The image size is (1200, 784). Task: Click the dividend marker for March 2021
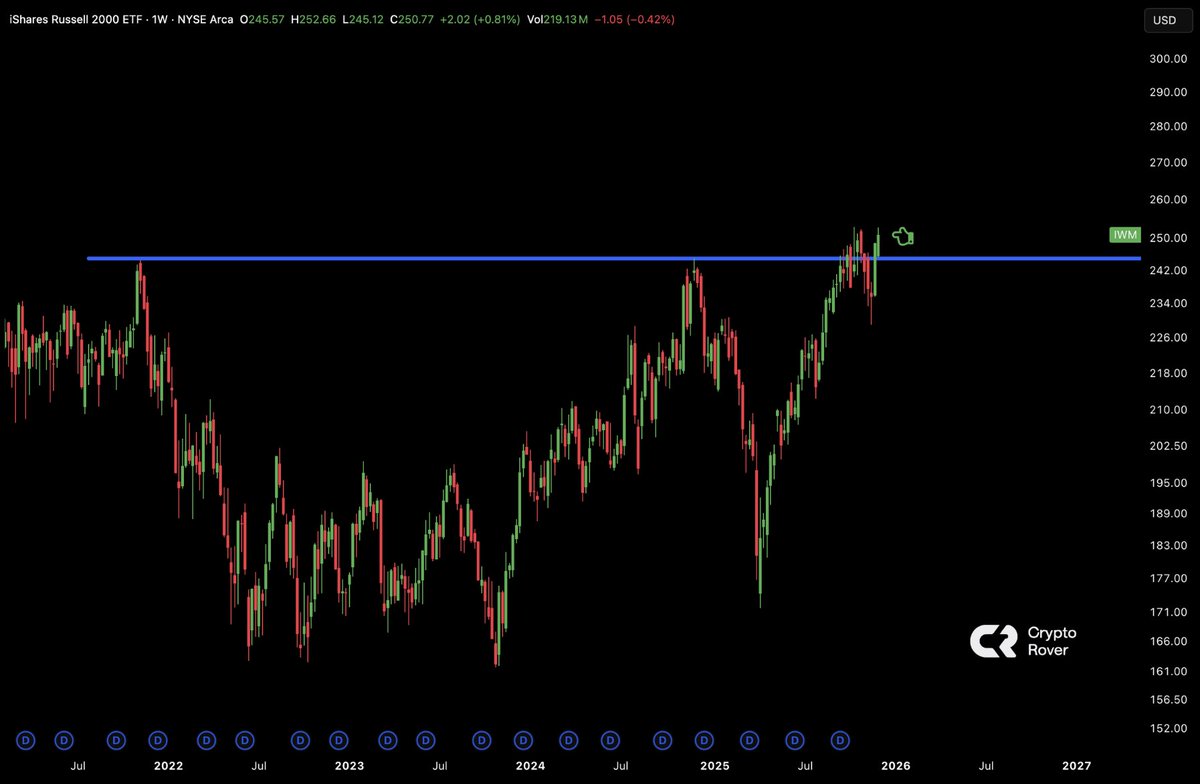(x=27, y=740)
